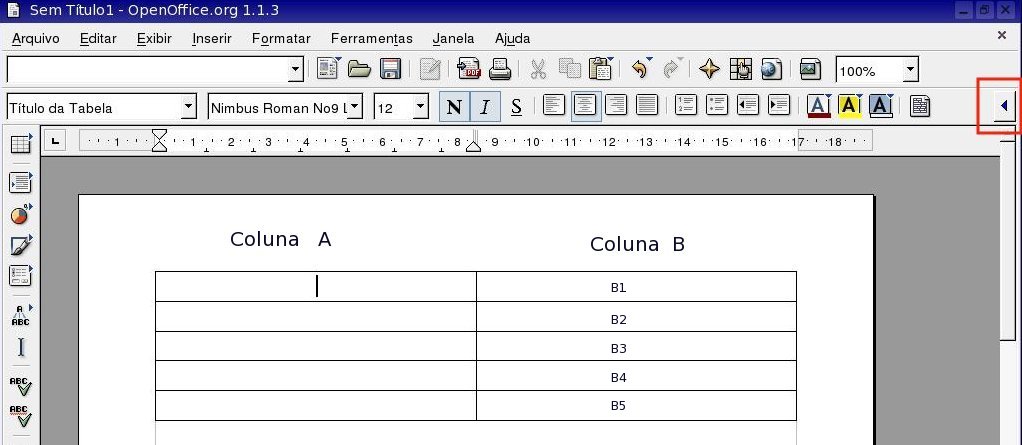The width and height of the screenshot is (1022, 445).
Task: Click the Undo arrow icon
Action: (640, 70)
